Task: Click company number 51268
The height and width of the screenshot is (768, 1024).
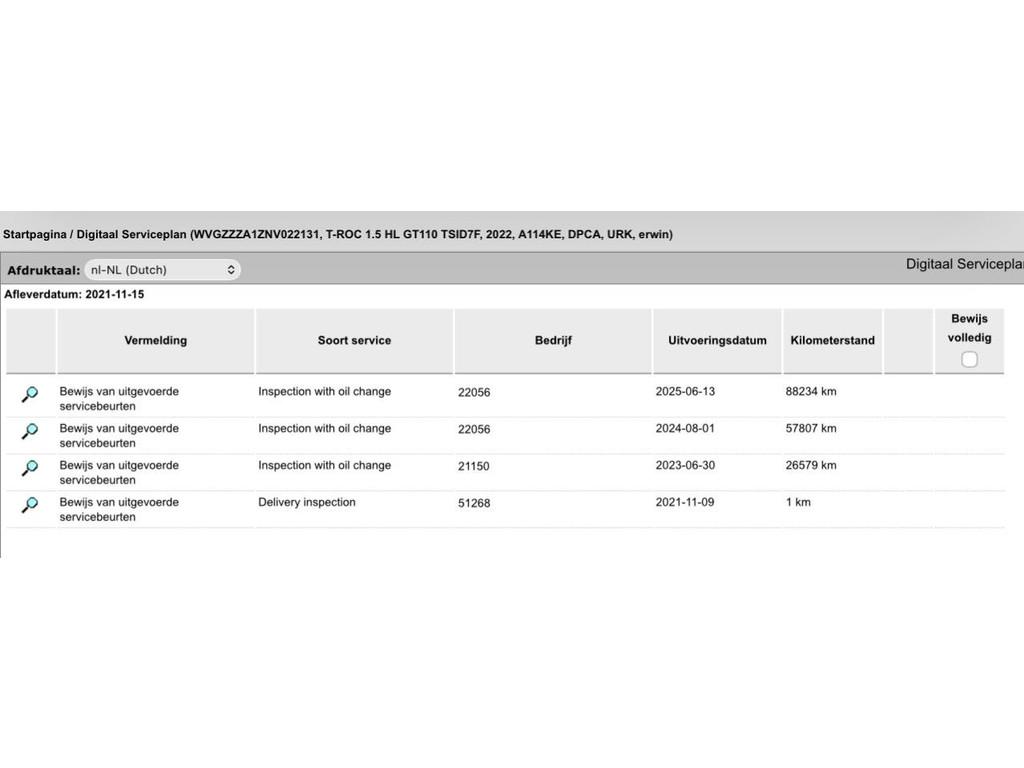Action: pos(474,503)
